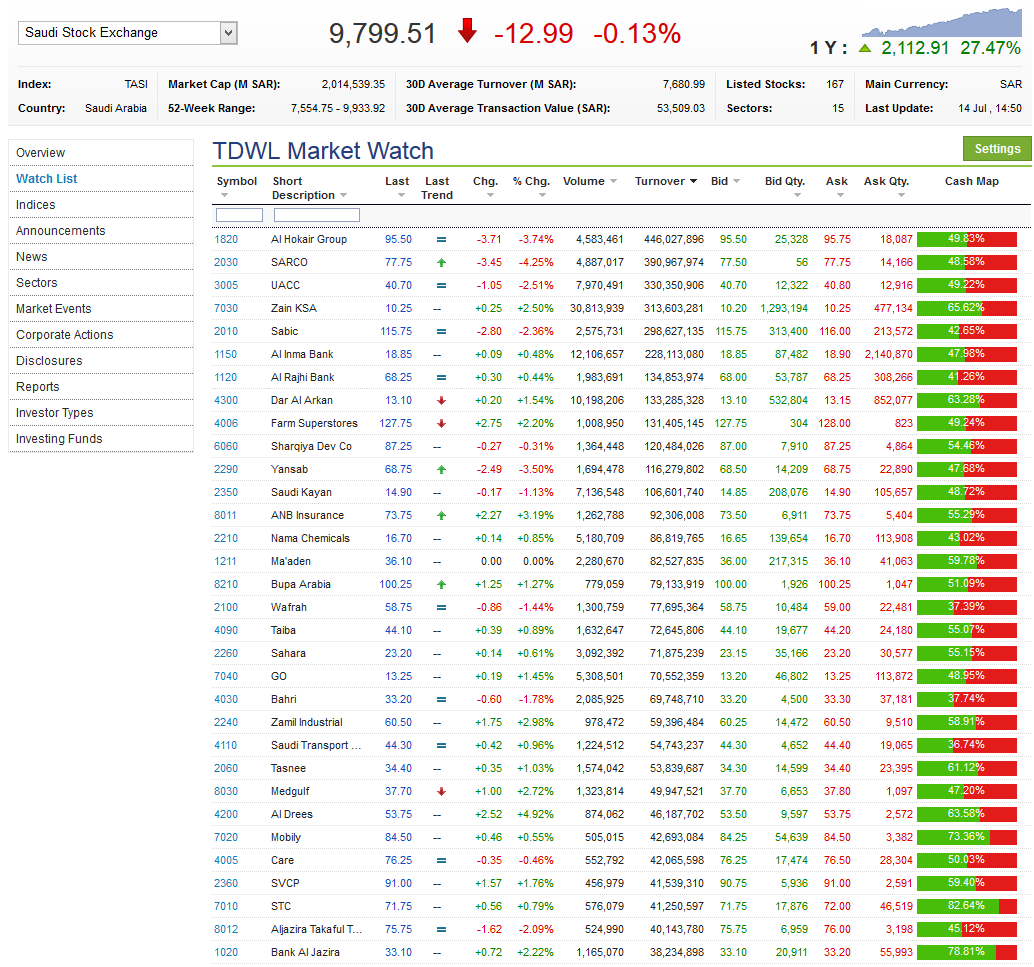Open the Last column sort arrow
Viewport: 1034px width, 967px height.
(x=401, y=195)
